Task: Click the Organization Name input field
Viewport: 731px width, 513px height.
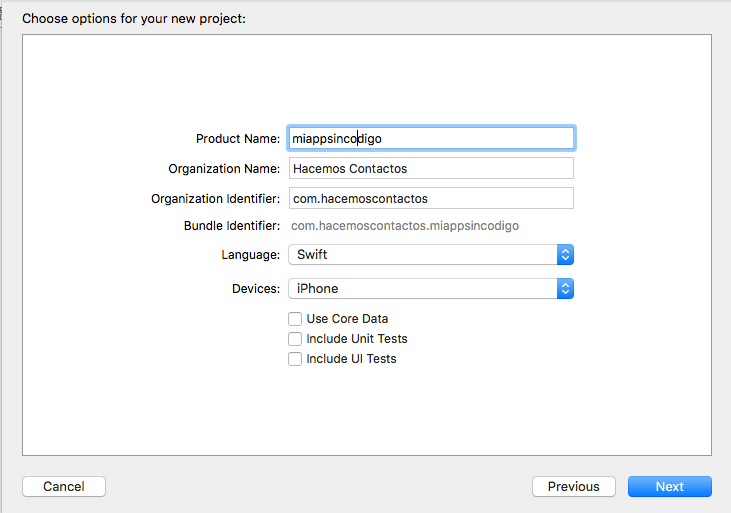Action: tap(430, 168)
